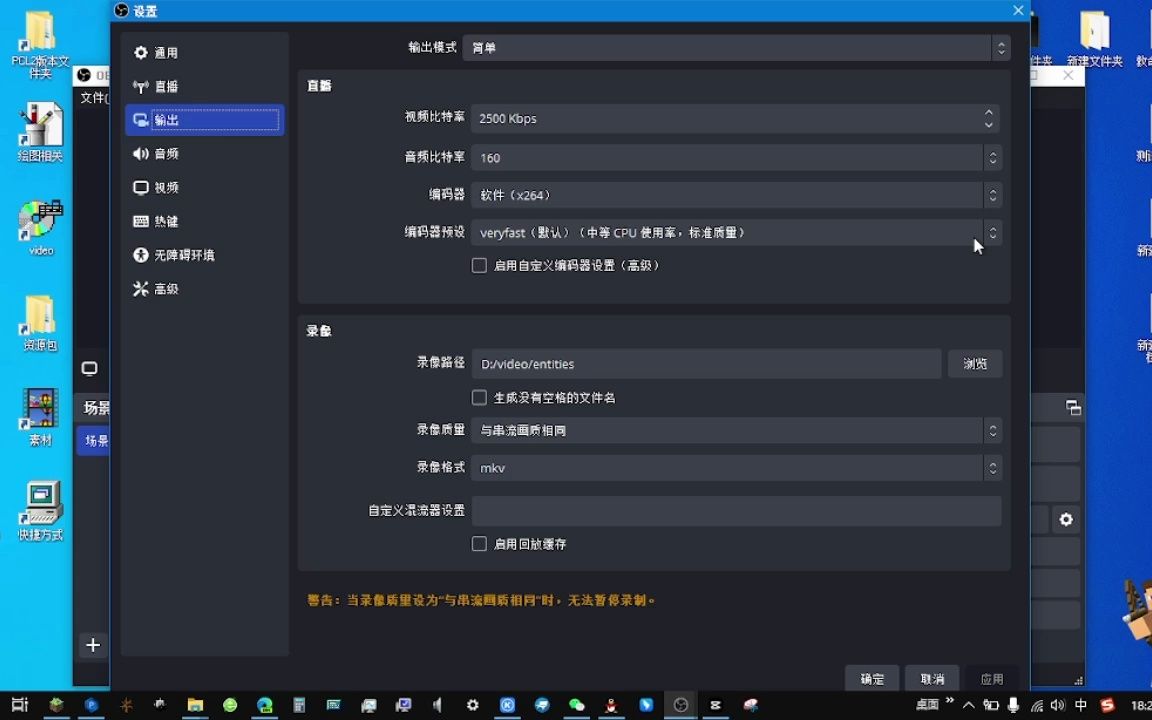This screenshot has height=720, width=1152.
Task: Add a scene with the plus button in OBS
Action: click(x=93, y=645)
